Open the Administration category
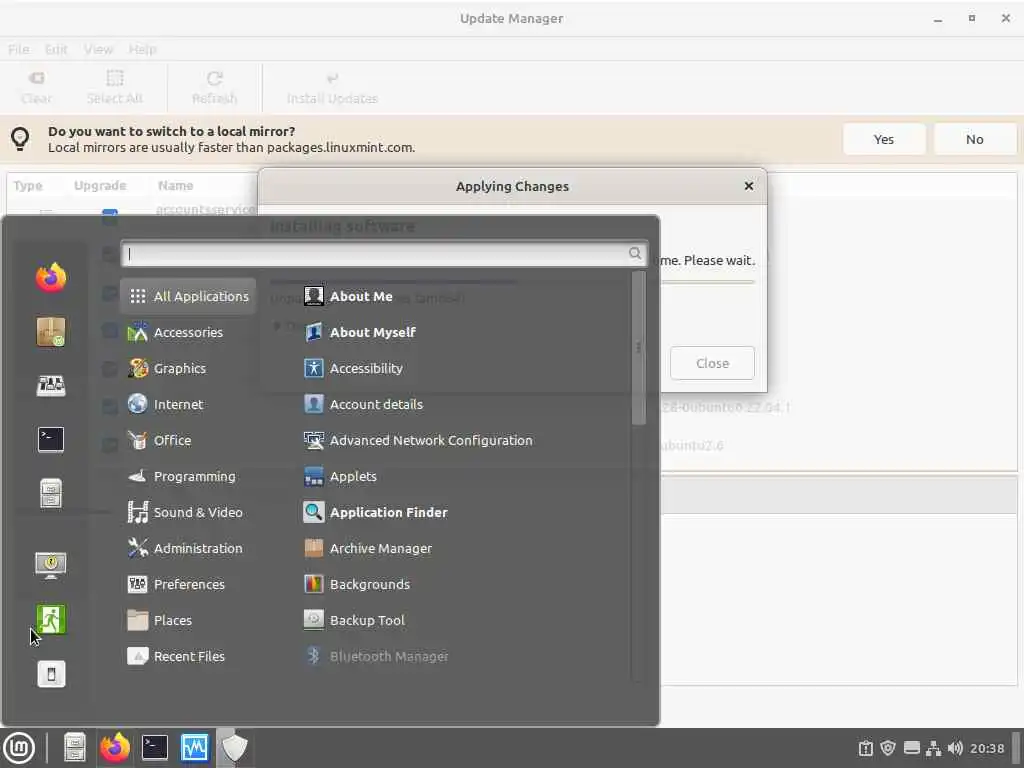1024x768 pixels. coord(188,548)
